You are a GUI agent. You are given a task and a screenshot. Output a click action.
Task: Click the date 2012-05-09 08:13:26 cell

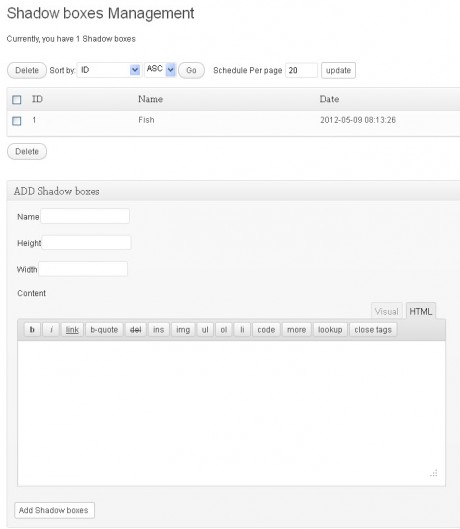click(358, 120)
